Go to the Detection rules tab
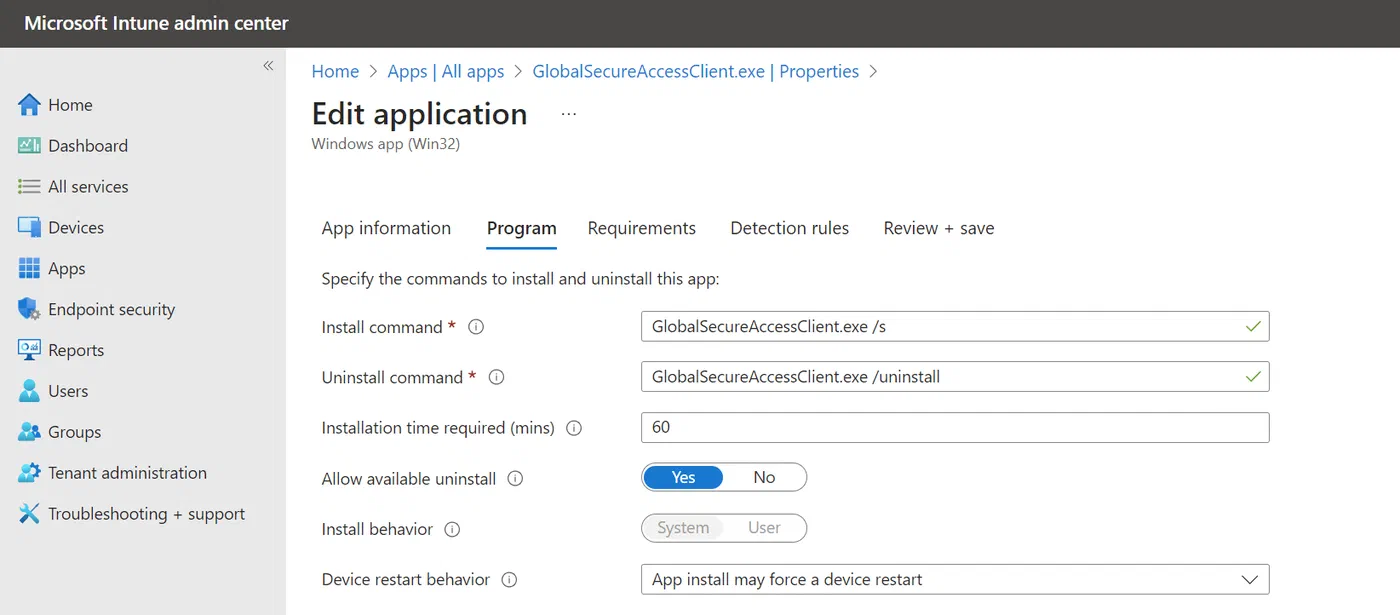 point(790,228)
